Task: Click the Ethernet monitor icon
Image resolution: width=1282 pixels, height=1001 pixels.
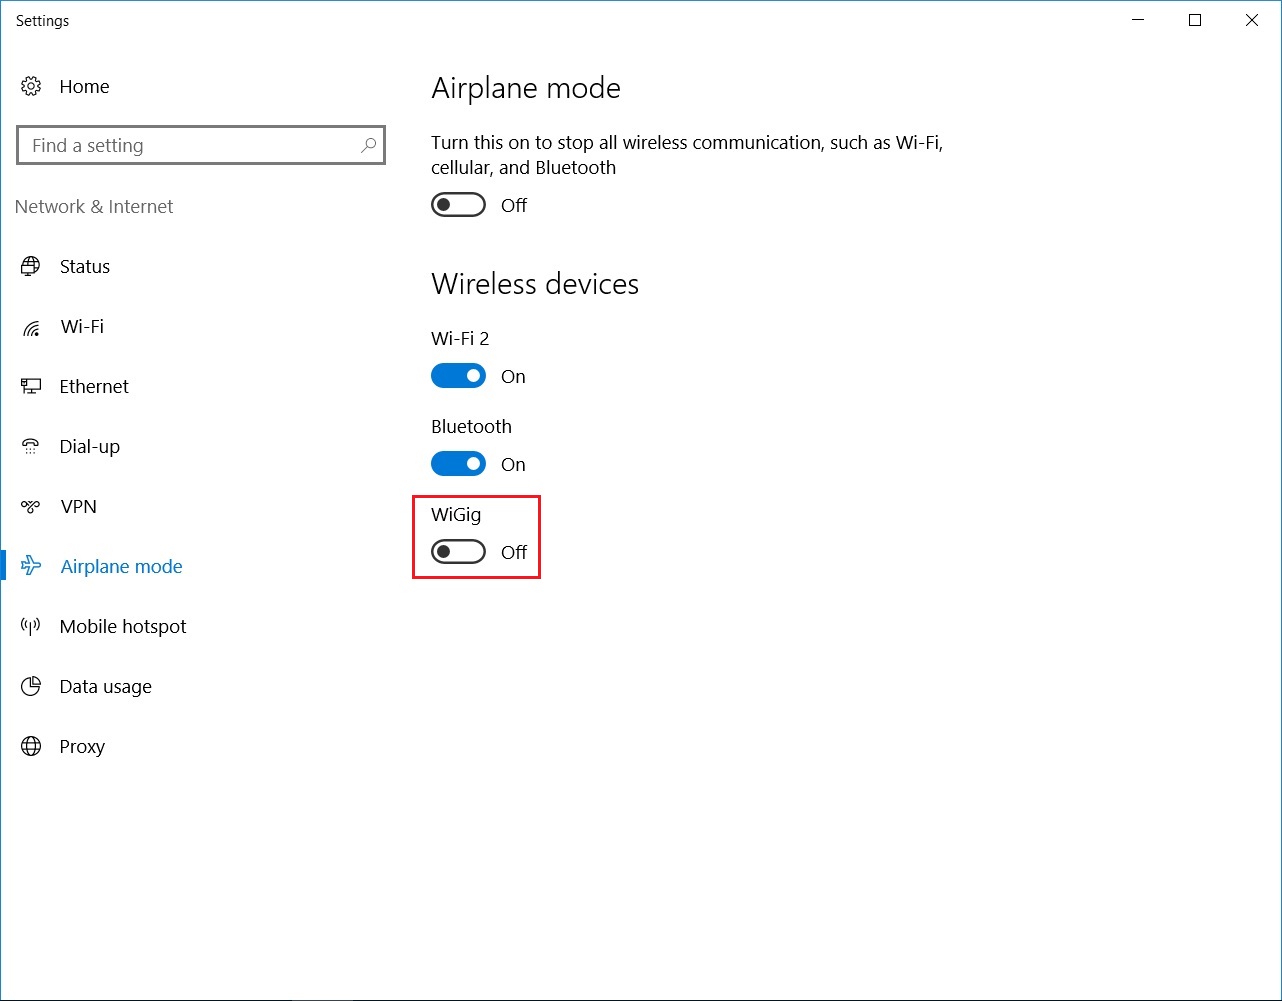Action: point(31,386)
